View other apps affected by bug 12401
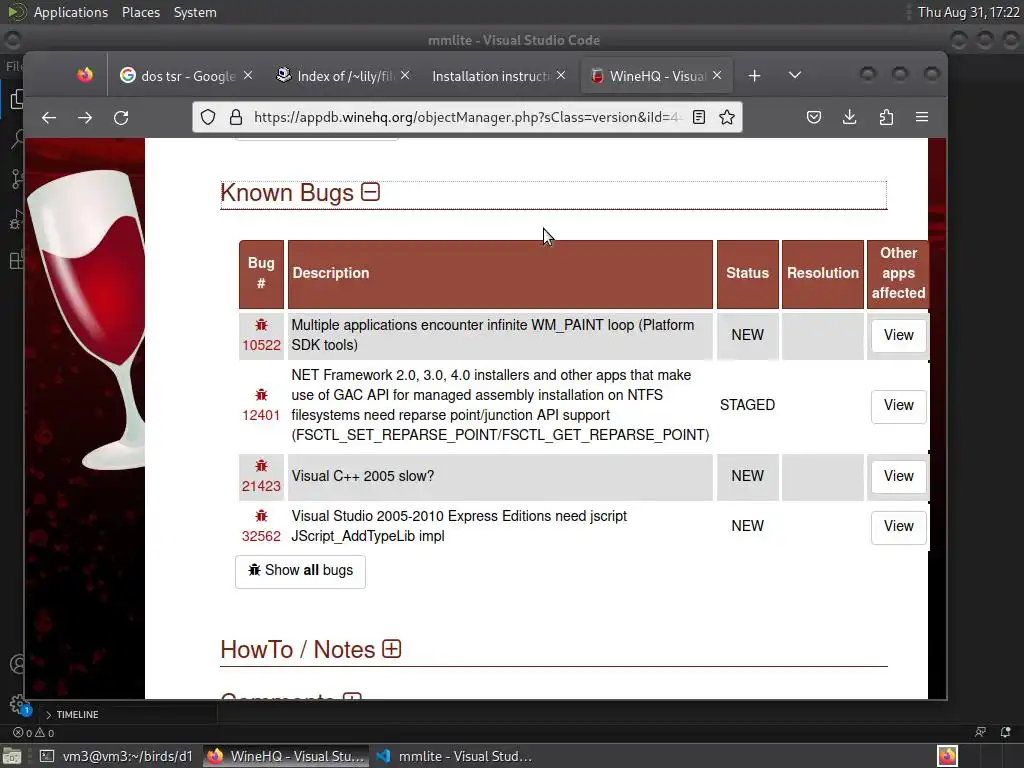This screenshot has height=768, width=1024. pyautogui.click(x=899, y=406)
